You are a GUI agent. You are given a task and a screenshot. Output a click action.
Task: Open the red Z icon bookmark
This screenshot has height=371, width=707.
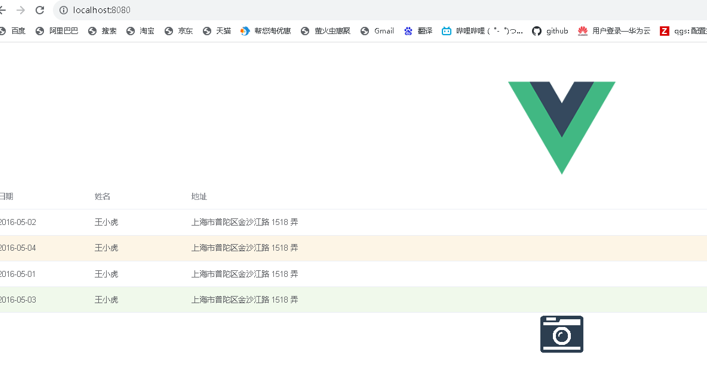click(x=664, y=31)
